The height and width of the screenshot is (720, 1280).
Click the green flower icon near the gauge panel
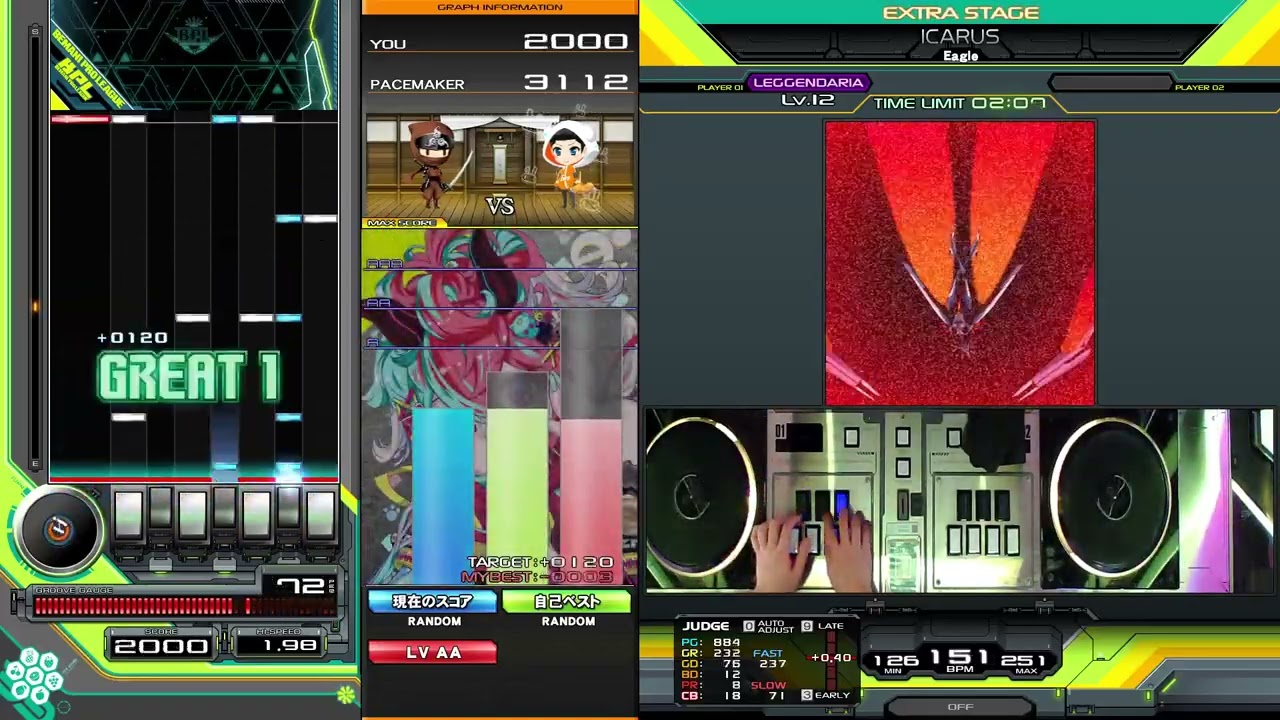[x=346, y=694]
